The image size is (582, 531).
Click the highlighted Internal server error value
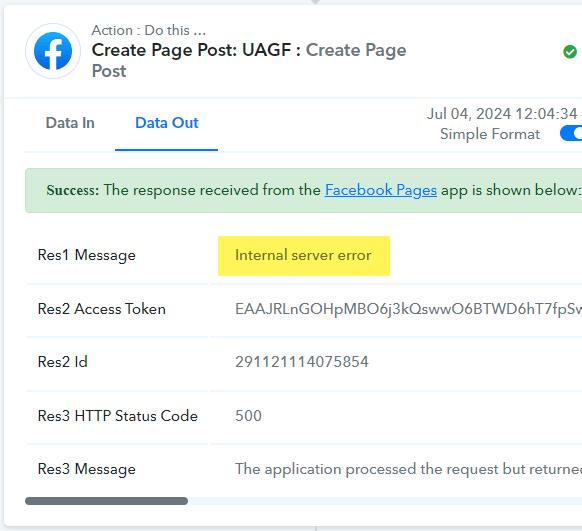pos(304,256)
